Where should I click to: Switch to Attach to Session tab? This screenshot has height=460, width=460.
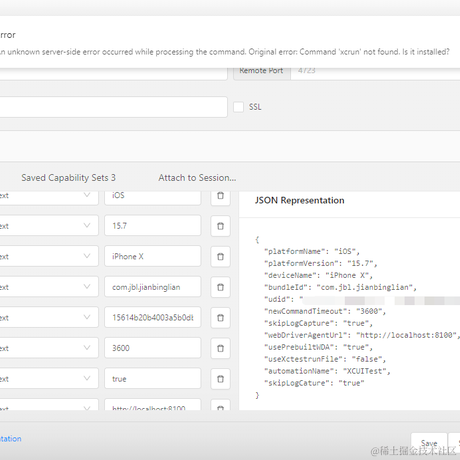pos(197,178)
